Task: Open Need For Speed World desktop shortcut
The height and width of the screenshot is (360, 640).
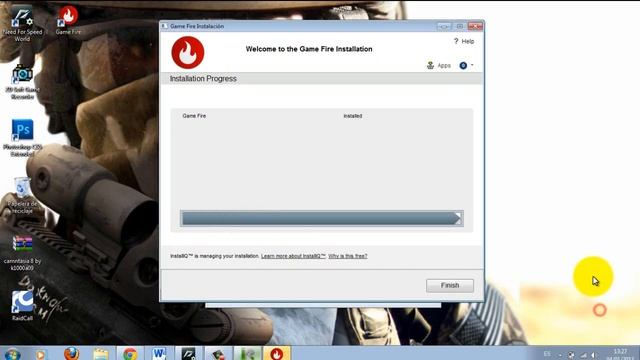Action: 22,24
